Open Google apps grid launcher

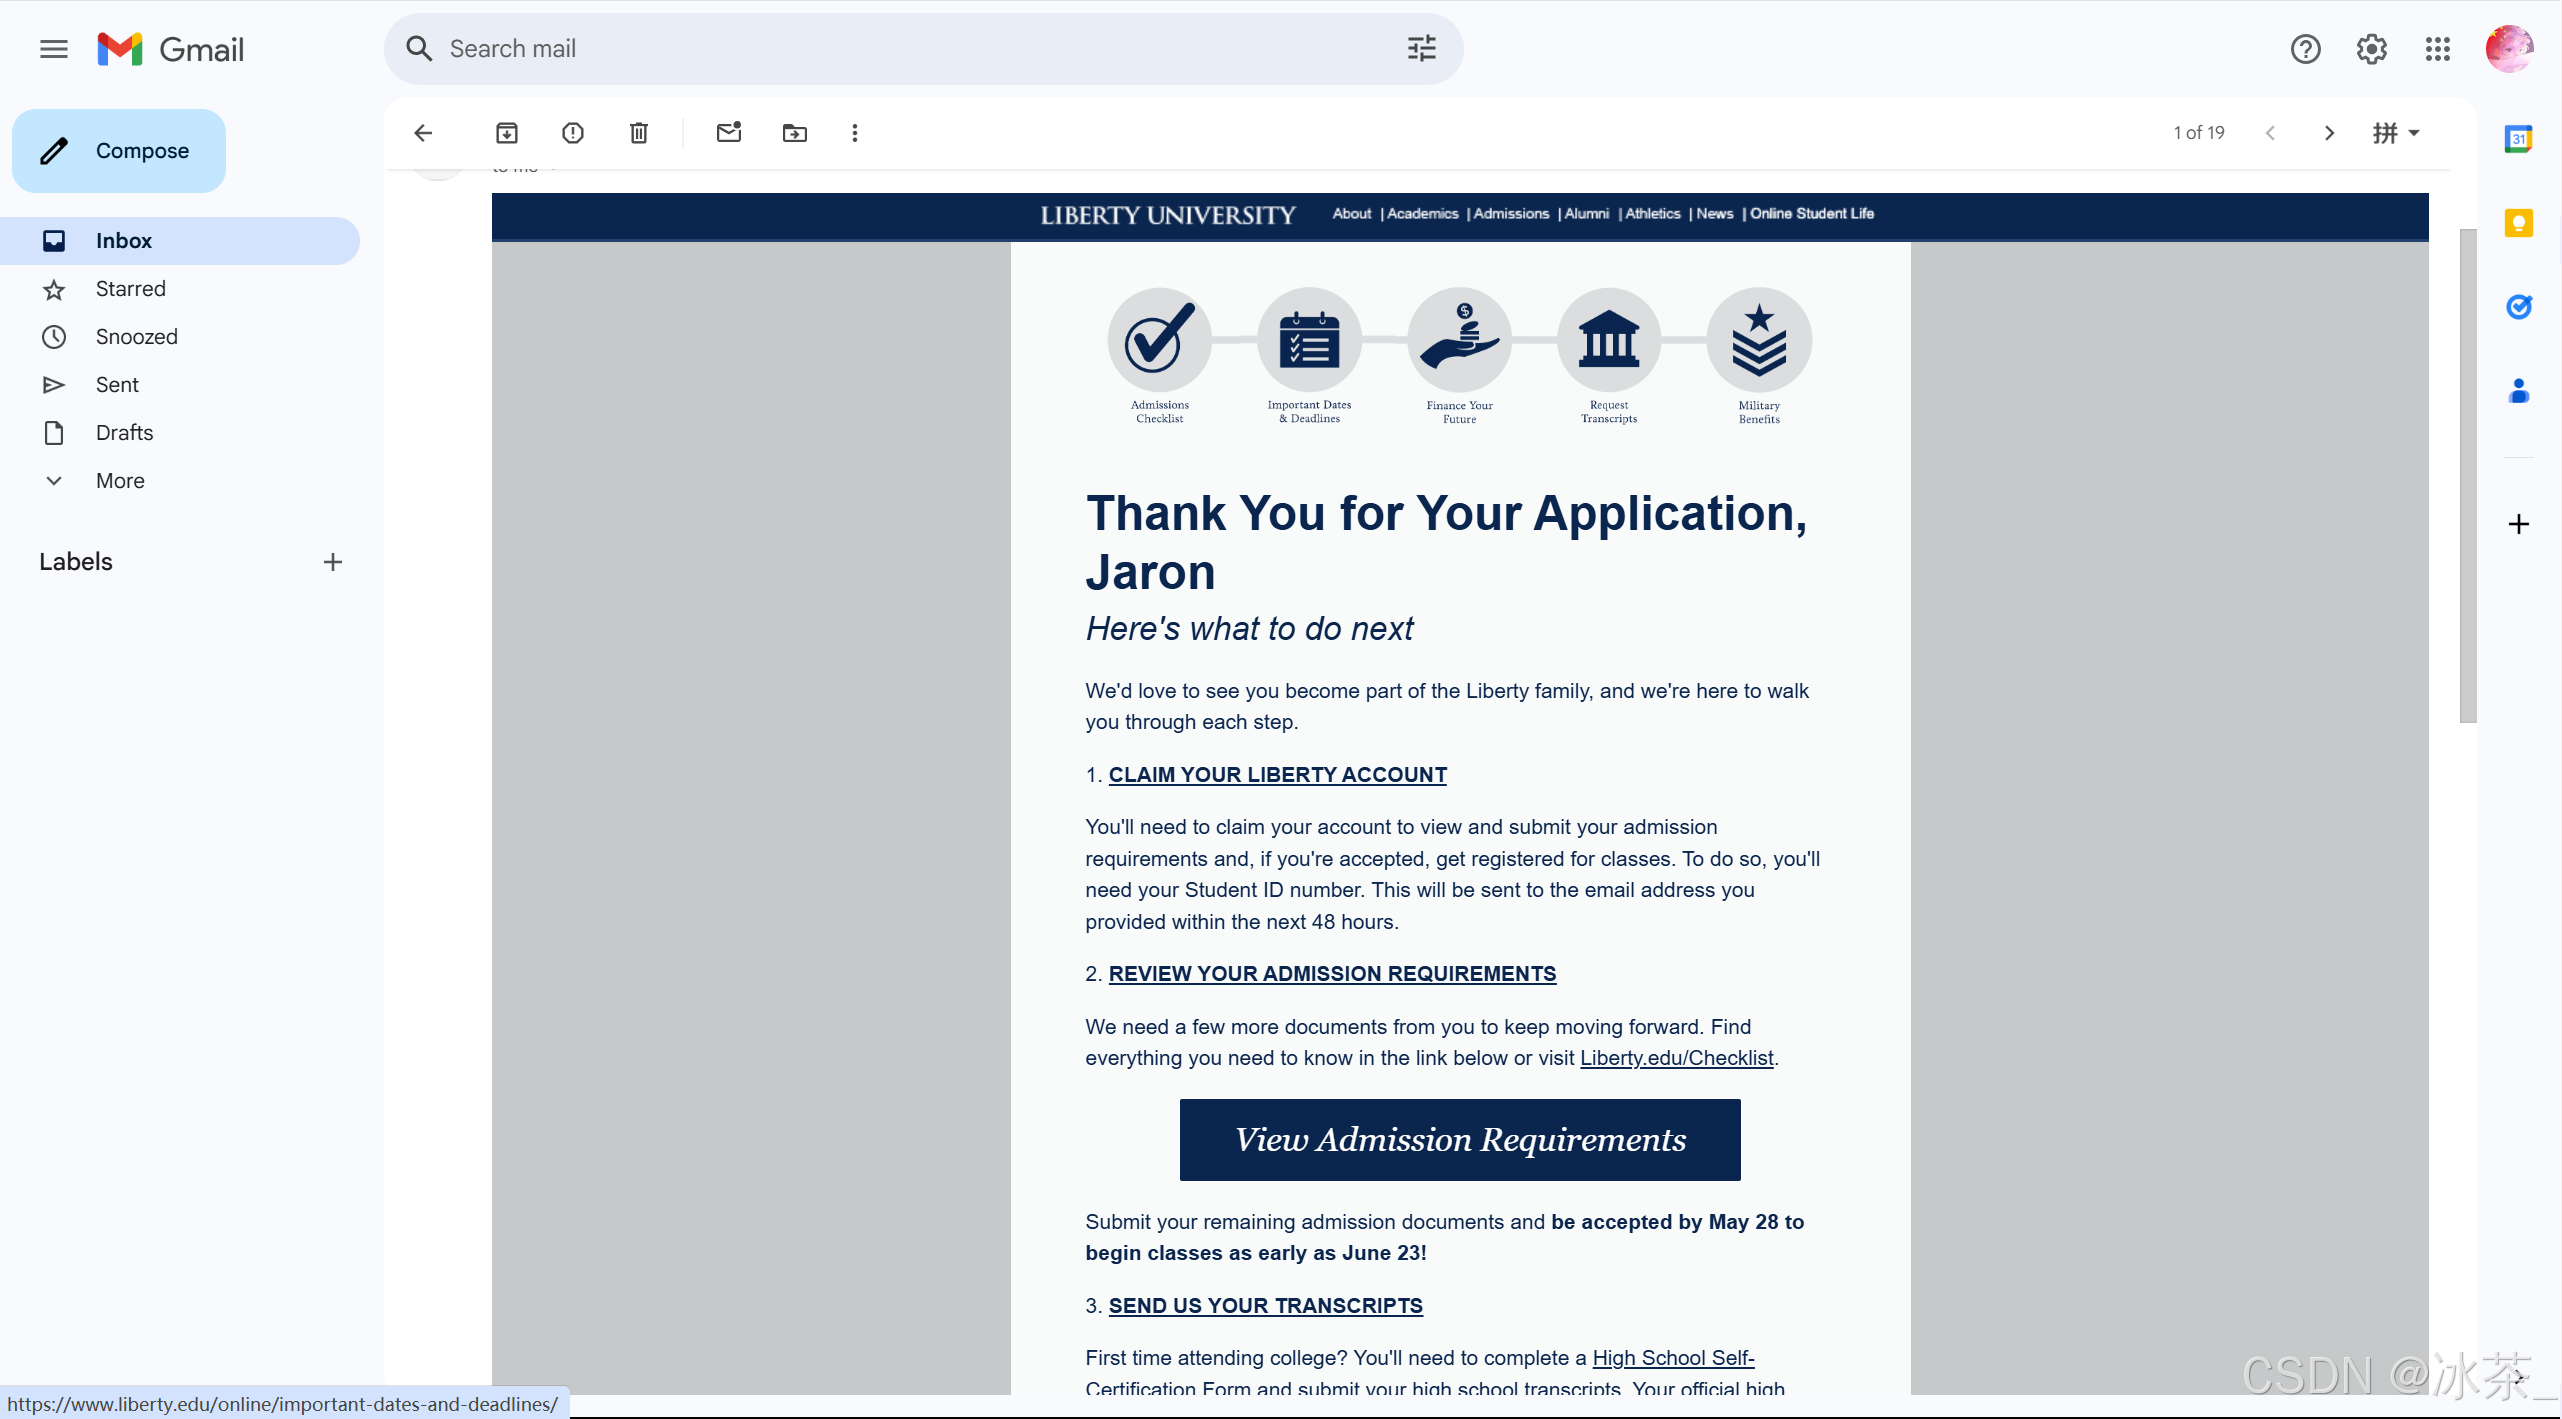coord(2438,49)
